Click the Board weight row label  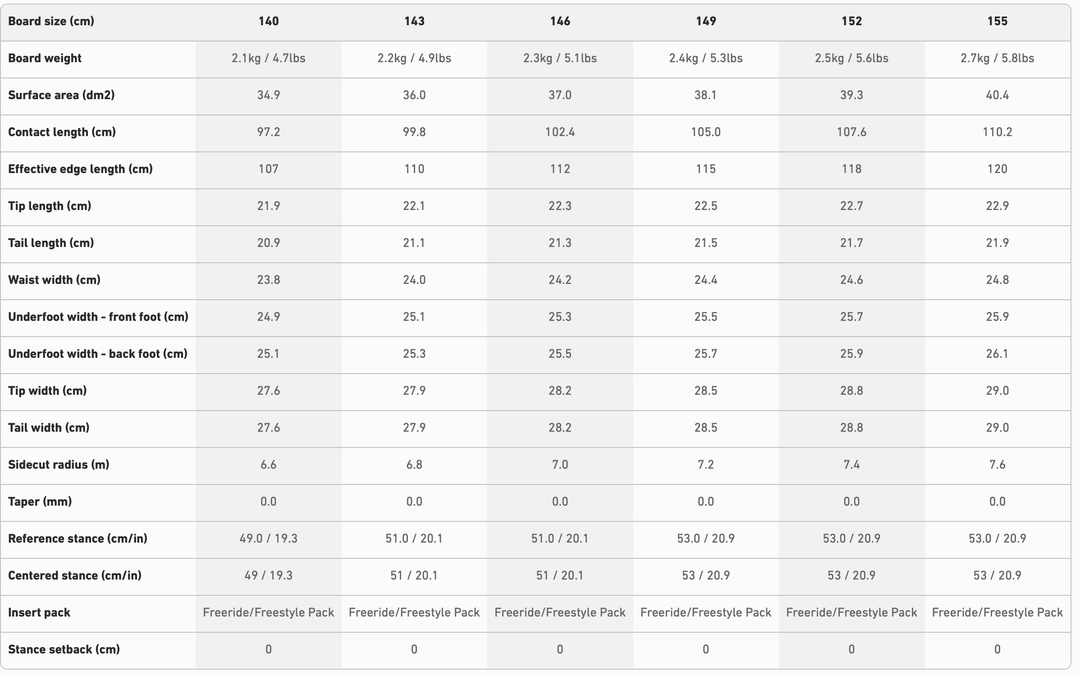coord(45,58)
